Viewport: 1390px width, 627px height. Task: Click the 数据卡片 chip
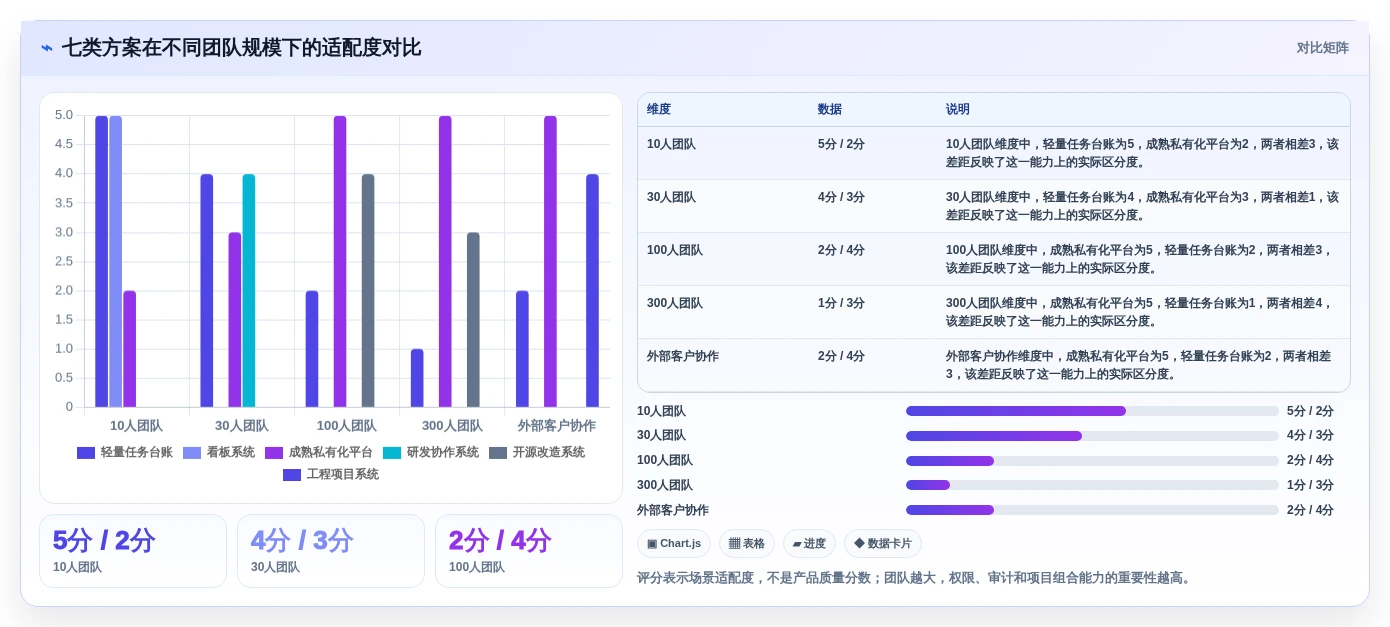coord(883,544)
